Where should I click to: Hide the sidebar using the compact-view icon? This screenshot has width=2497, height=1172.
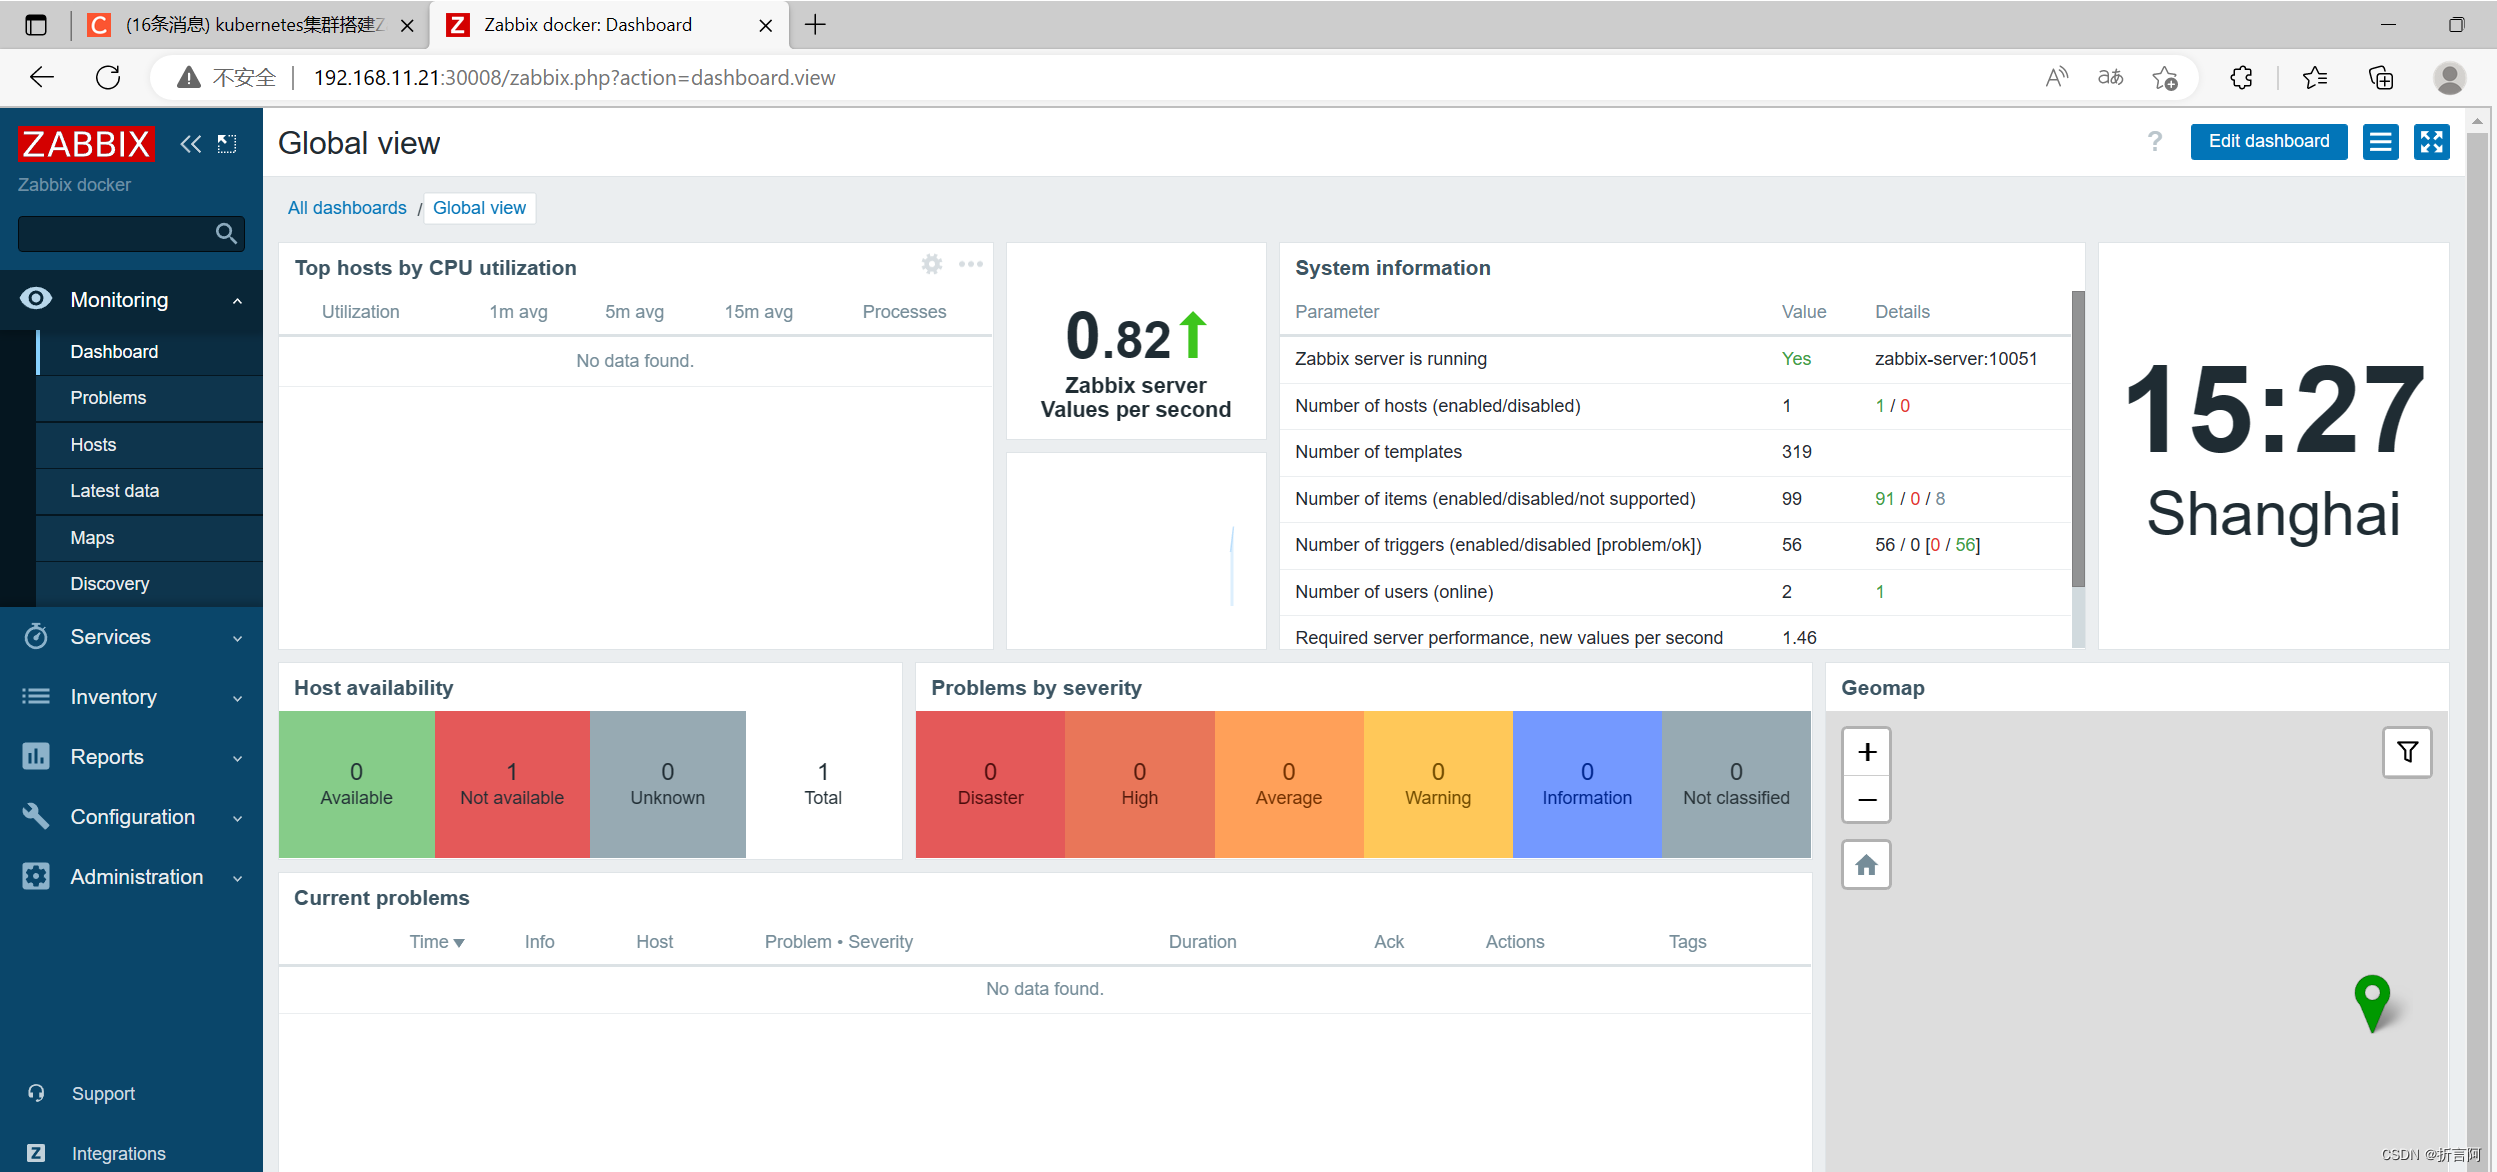pos(227,144)
